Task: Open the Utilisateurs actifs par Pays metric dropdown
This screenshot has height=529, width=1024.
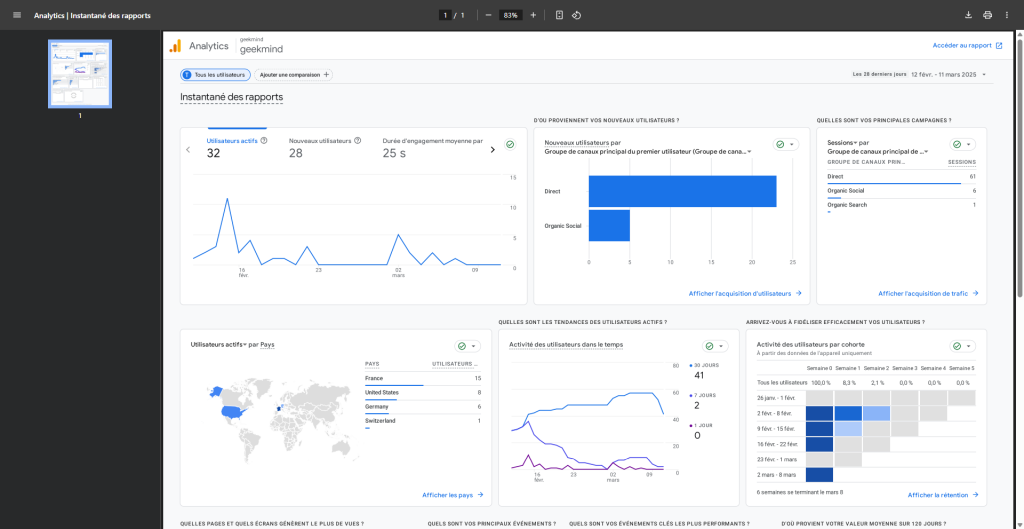Action: coord(218,344)
